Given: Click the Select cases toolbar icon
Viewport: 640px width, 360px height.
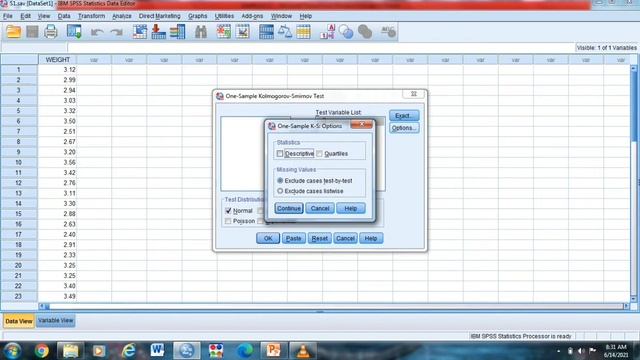Looking at the screenshot, I should (x=303, y=32).
